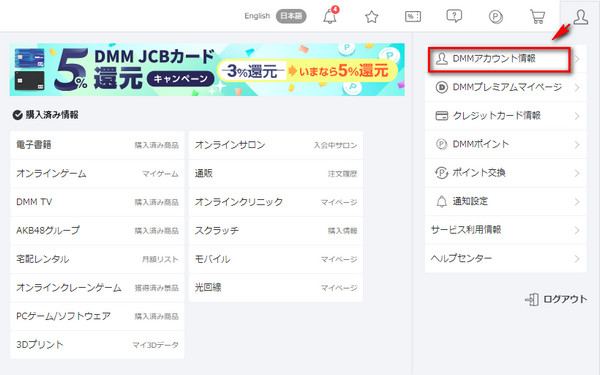
Task: Click chevron on ポイント交換 row
Action: pyautogui.click(x=577, y=173)
